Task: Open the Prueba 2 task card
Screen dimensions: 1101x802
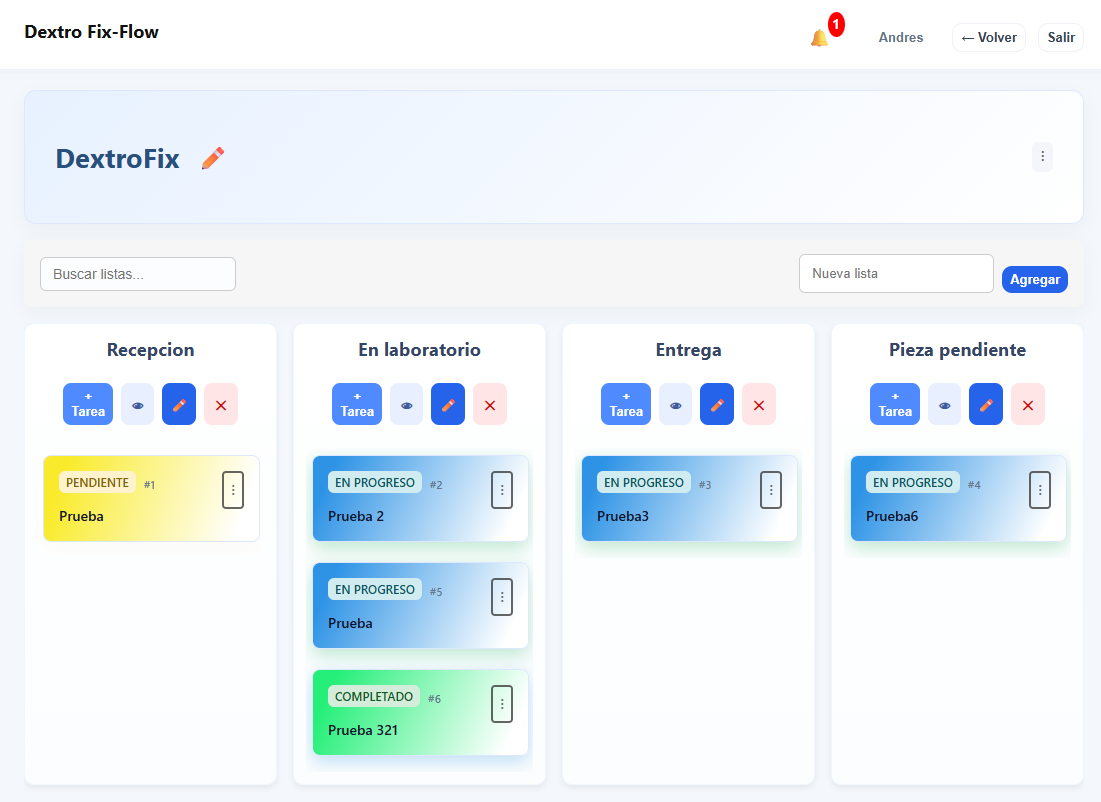Action: pyautogui.click(x=421, y=499)
